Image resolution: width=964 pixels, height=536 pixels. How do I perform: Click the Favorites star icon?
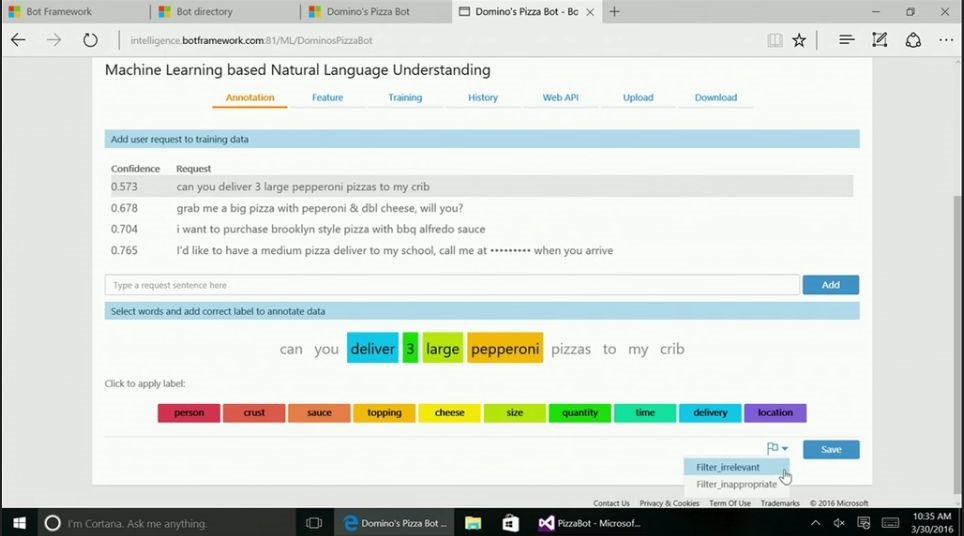coord(799,40)
